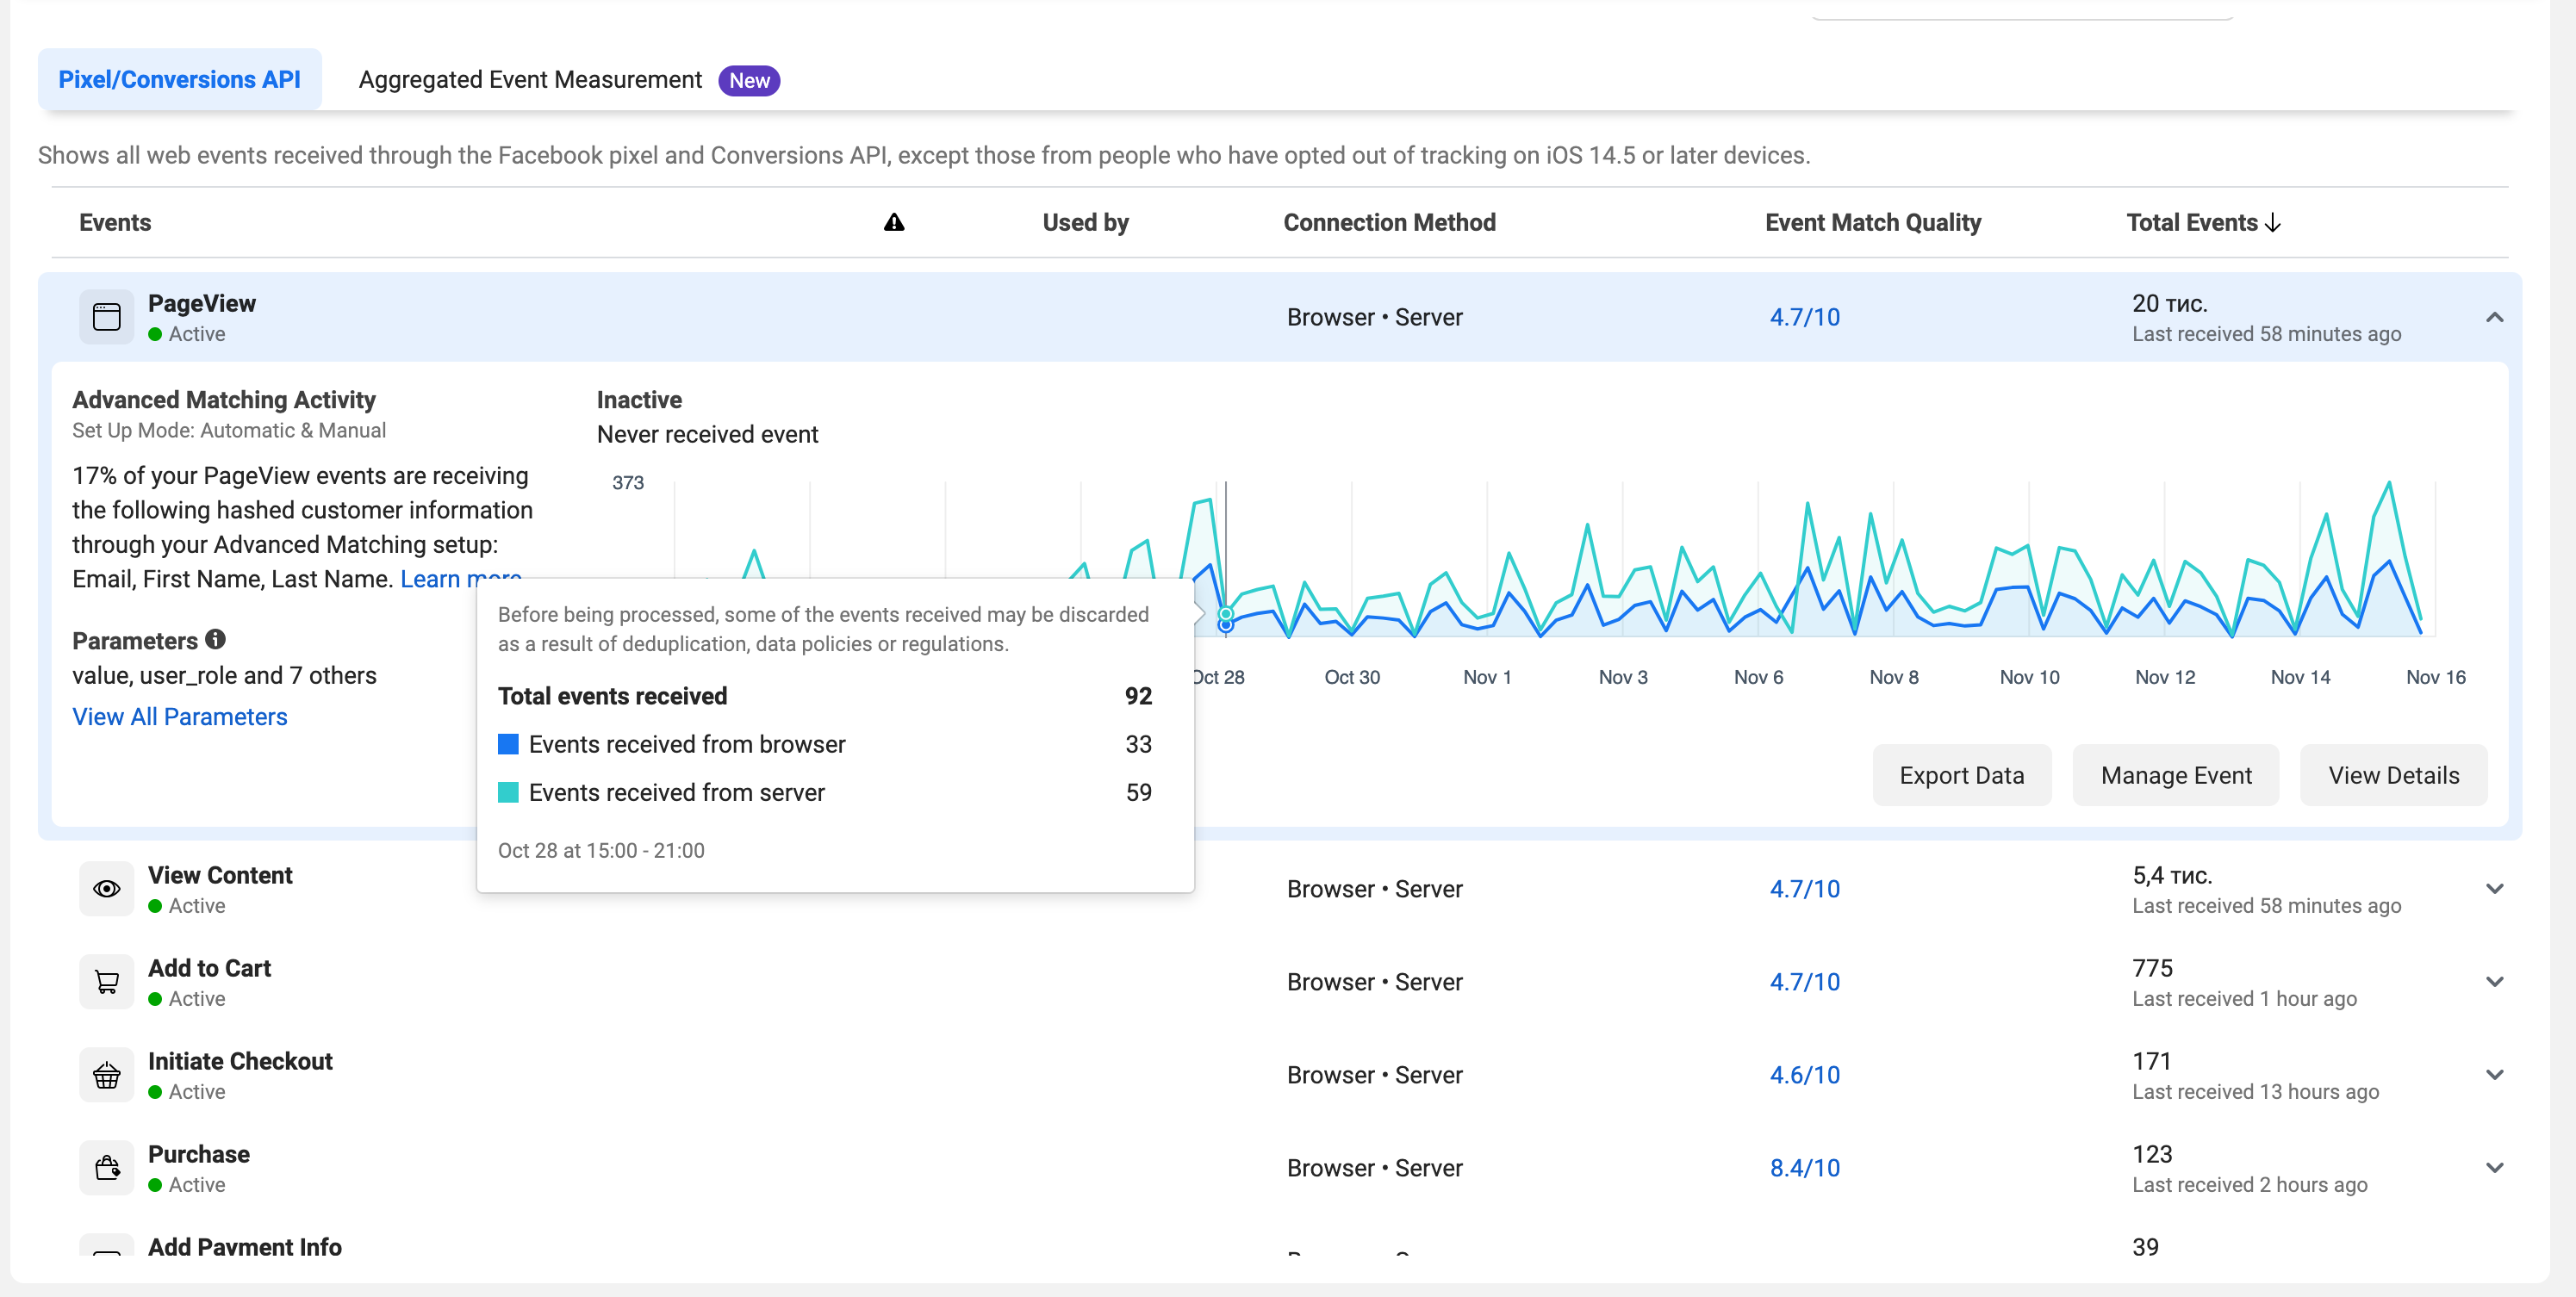Click Event Match Quality column header
The height and width of the screenshot is (1297, 2576).
[x=1873, y=222]
